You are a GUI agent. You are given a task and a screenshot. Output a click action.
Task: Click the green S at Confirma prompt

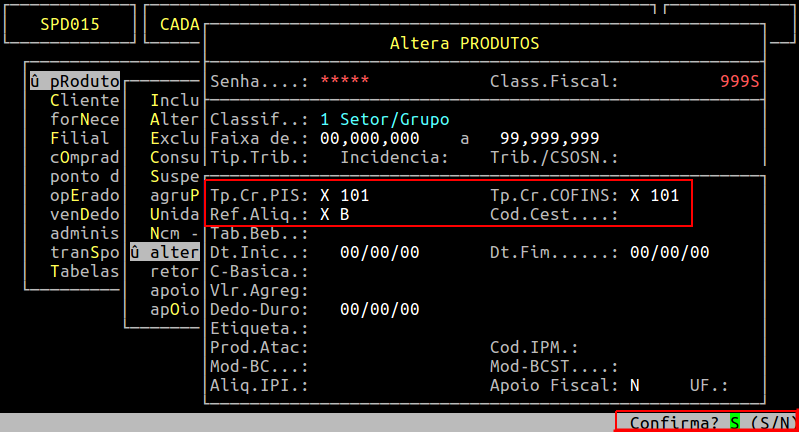point(734,423)
